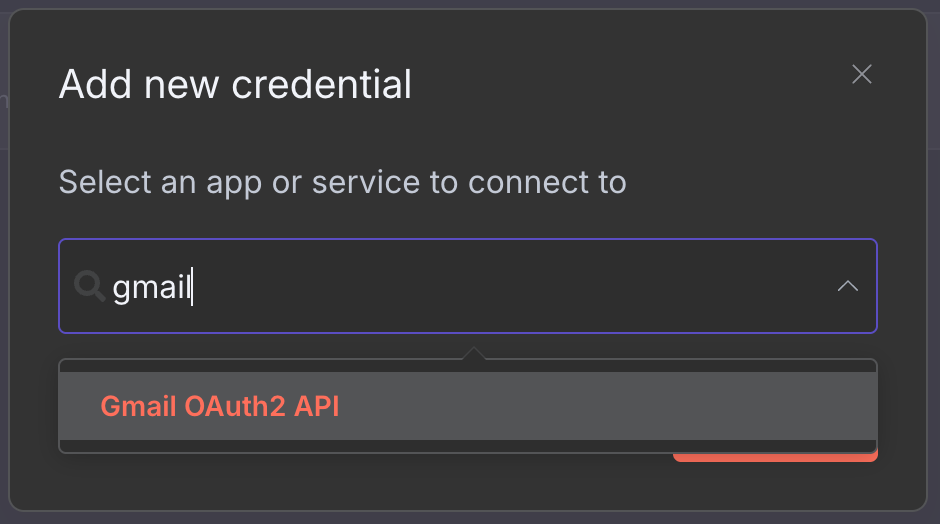Click the Select an app or service label
The image size is (940, 524).
(x=342, y=182)
